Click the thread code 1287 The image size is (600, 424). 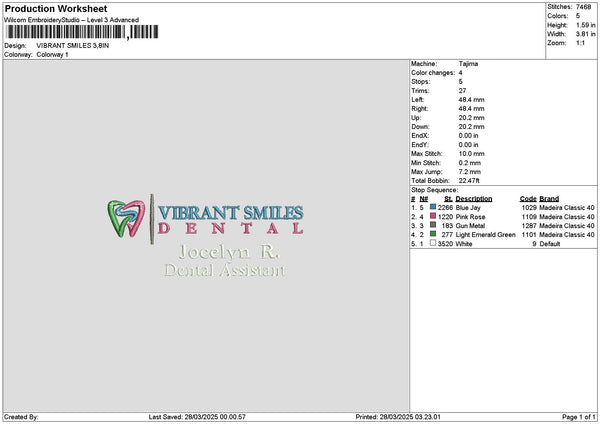[x=529, y=226]
